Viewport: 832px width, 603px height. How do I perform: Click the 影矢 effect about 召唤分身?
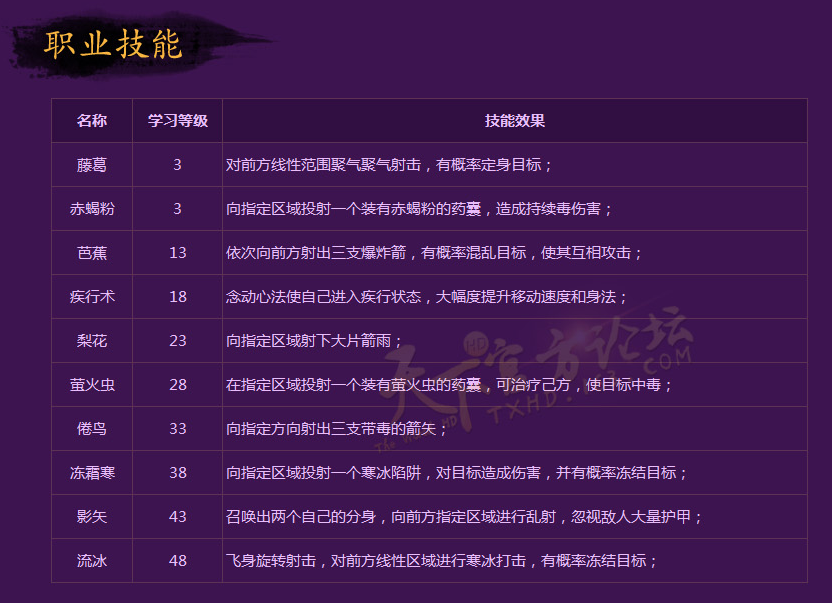tap(464, 517)
